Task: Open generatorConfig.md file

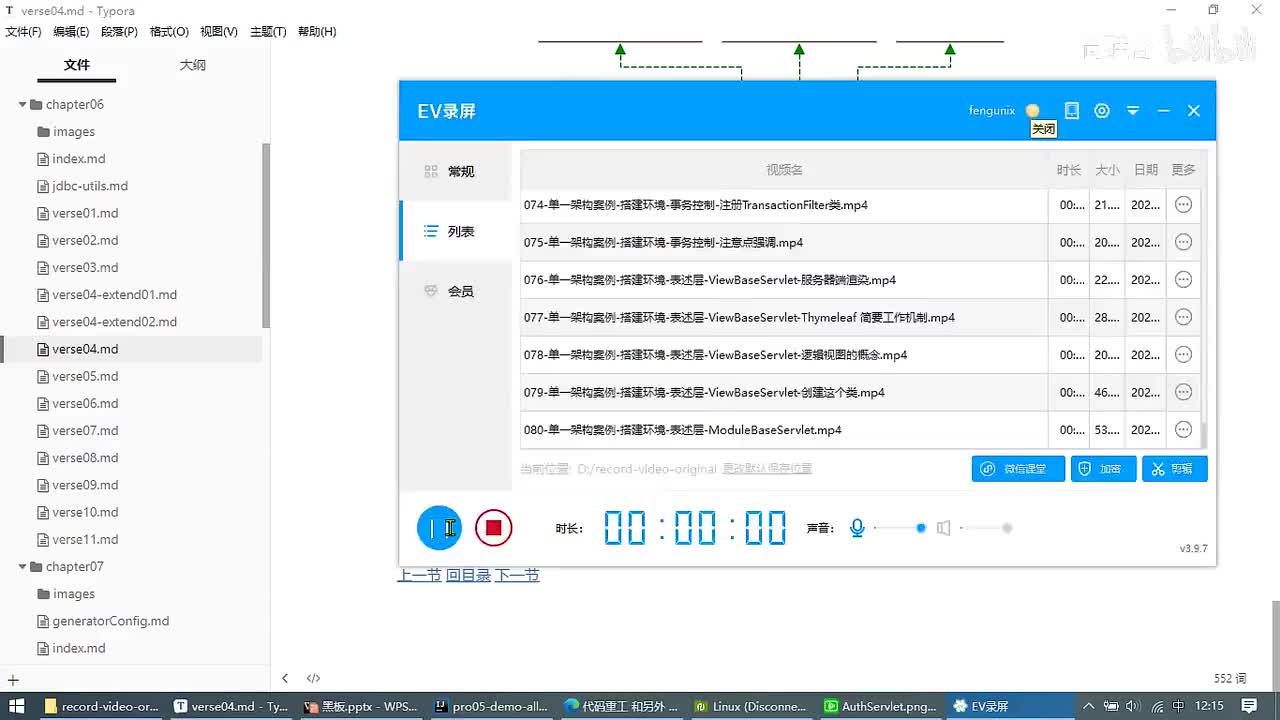Action: click(110, 621)
